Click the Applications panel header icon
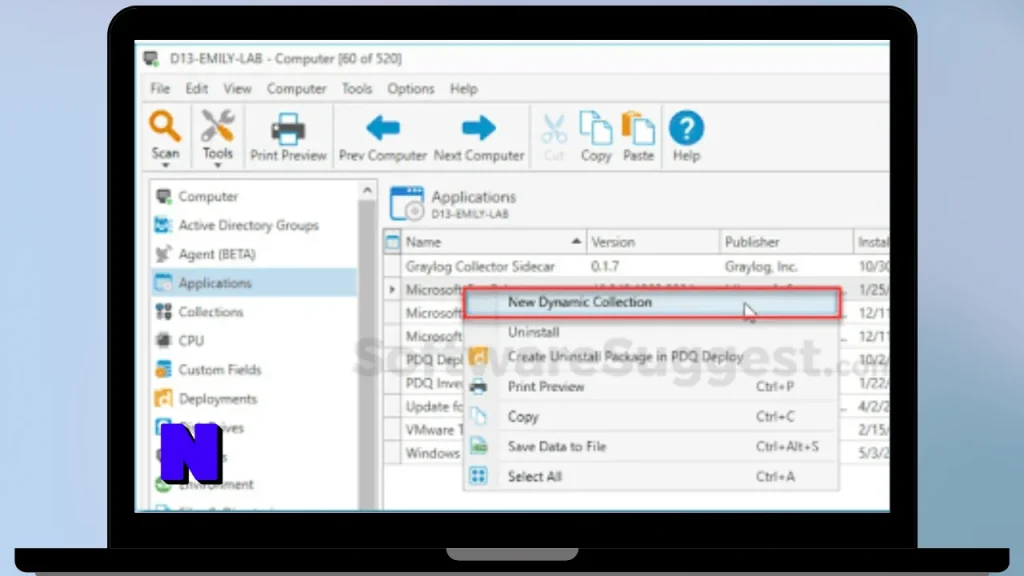Screen dimensions: 1024x576 [407, 203]
